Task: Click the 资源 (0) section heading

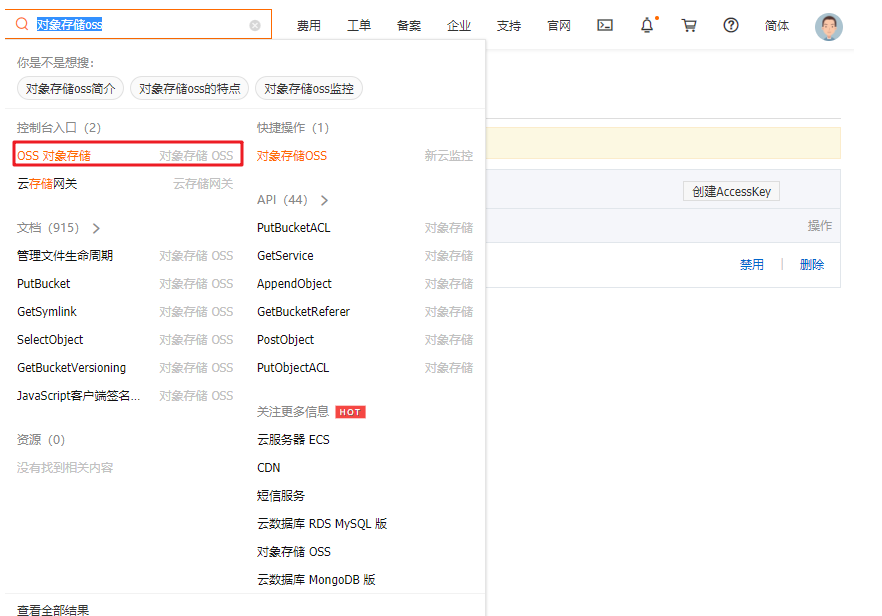Action: tap(40, 440)
